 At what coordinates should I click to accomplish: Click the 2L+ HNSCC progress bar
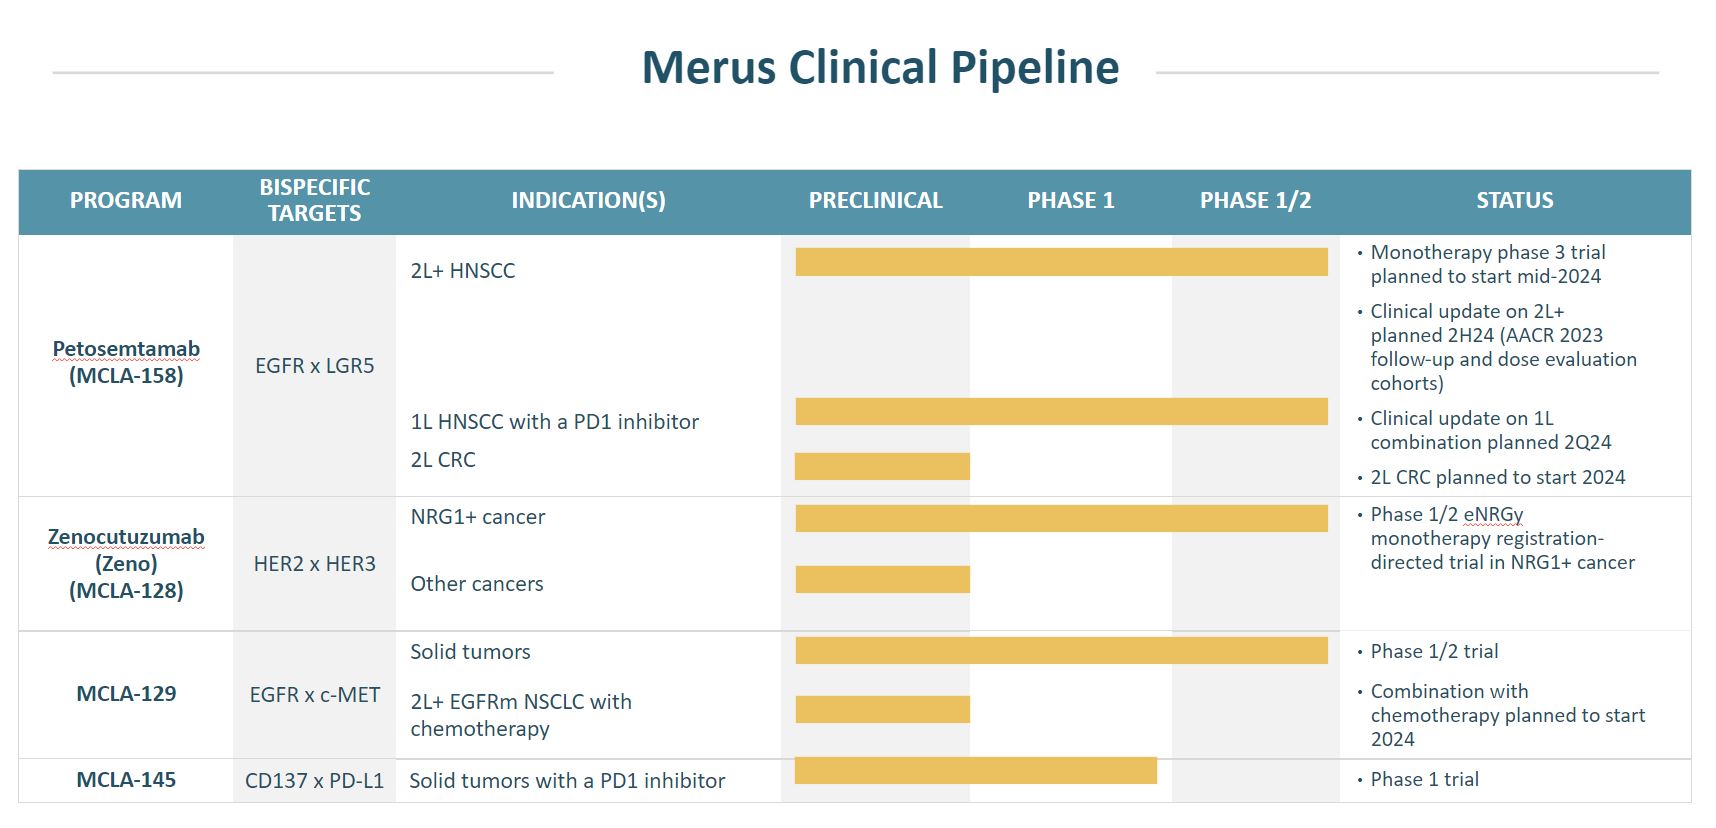click(1061, 262)
